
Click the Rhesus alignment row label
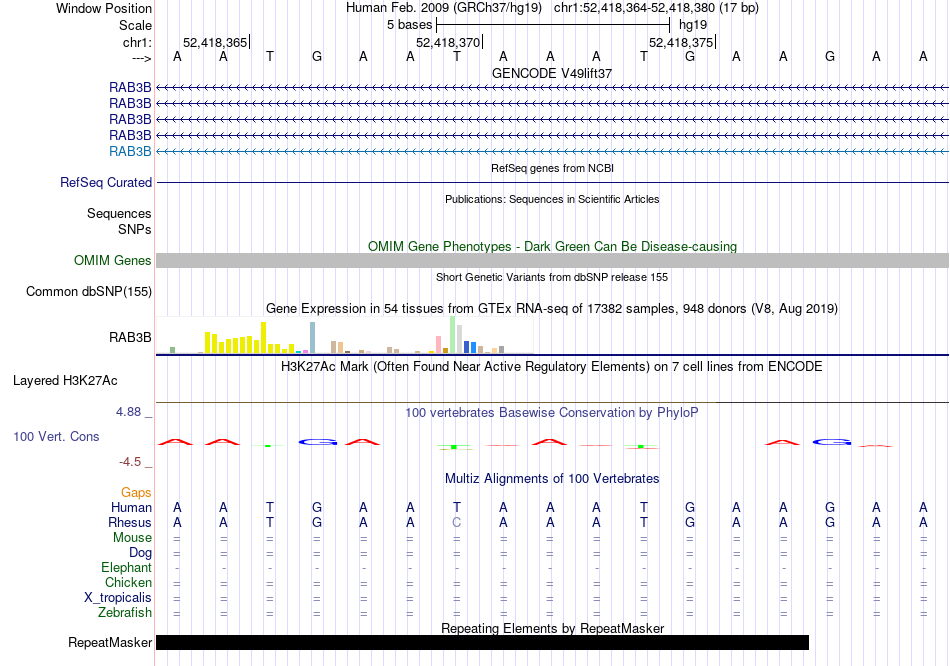coord(130,522)
